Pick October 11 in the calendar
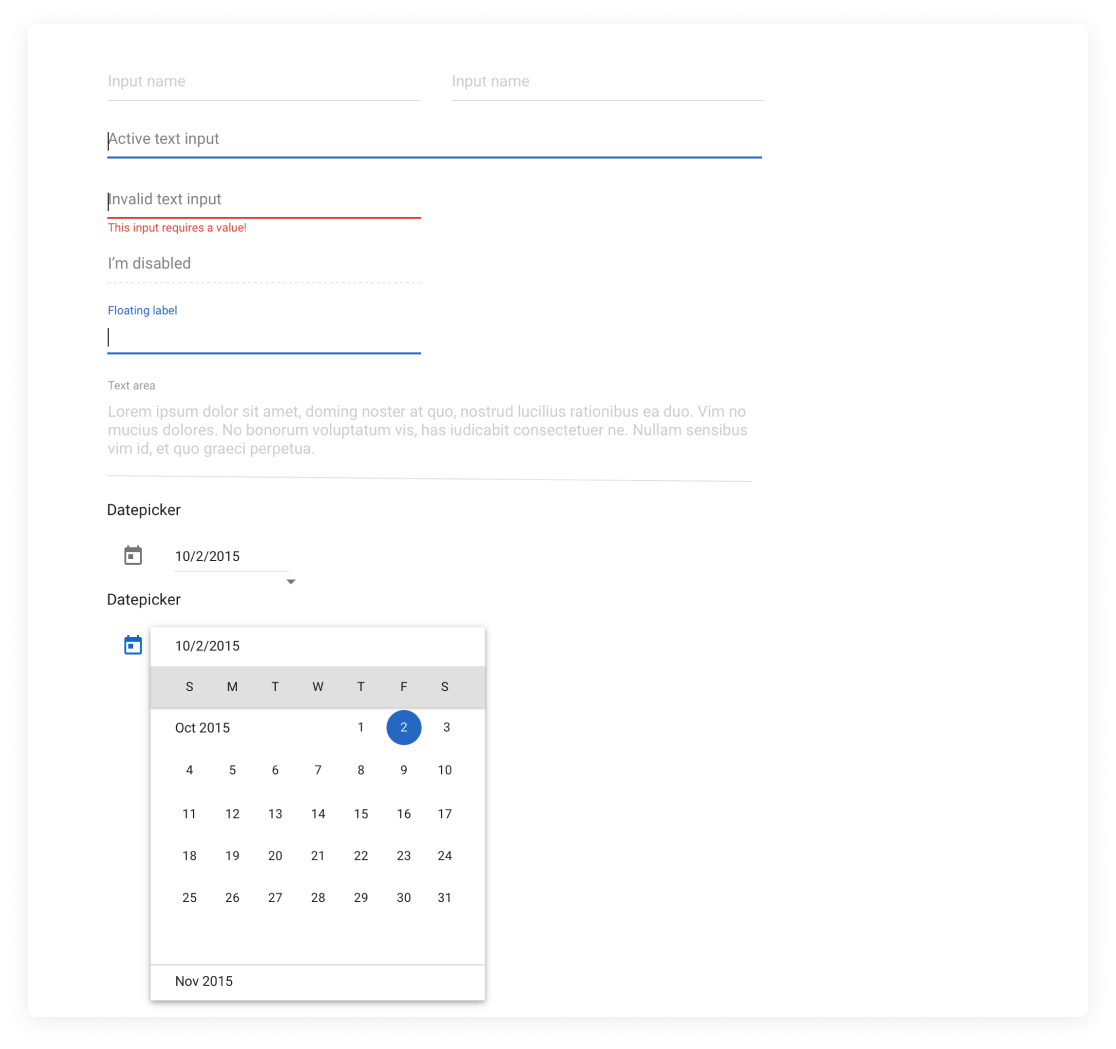 click(189, 813)
